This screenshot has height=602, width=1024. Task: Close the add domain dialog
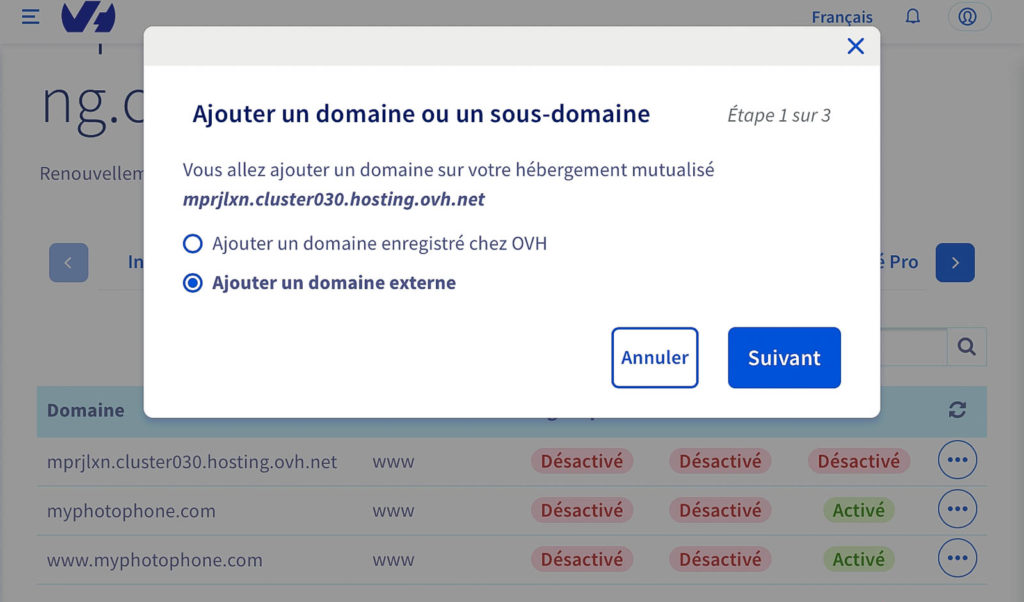(x=856, y=46)
